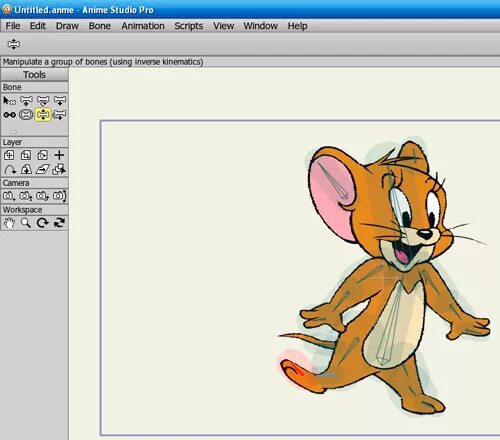Select the Offset Bone tool with arrow

pos(59,115)
